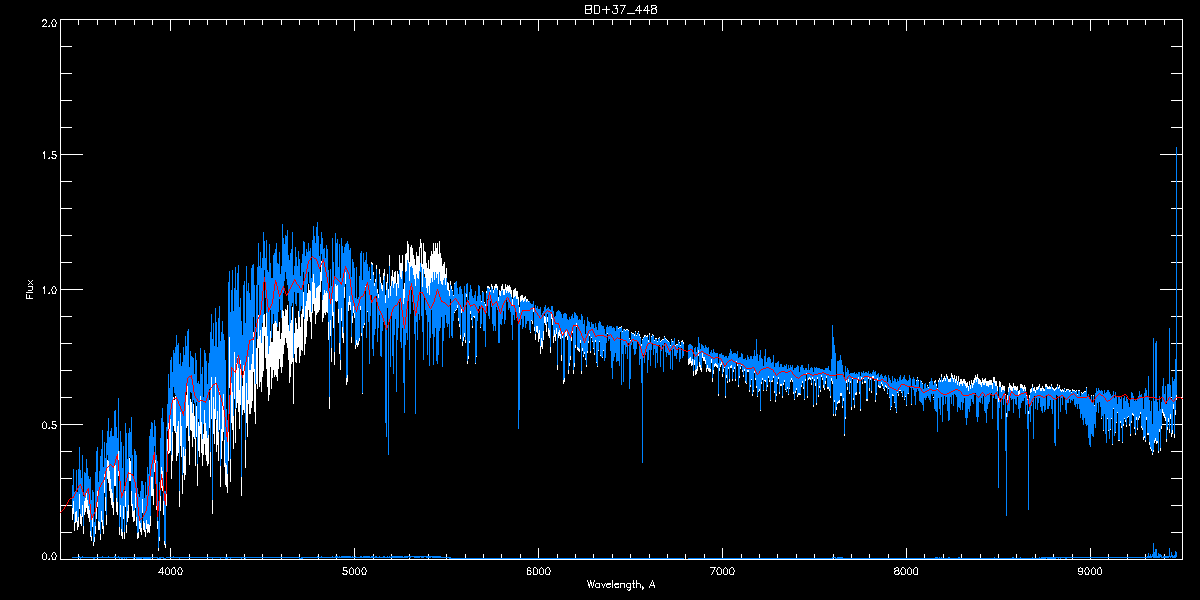Mark the deepest blue absorption line bottom near 8500
The image size is (1200, 600).
pos(1006,514)
